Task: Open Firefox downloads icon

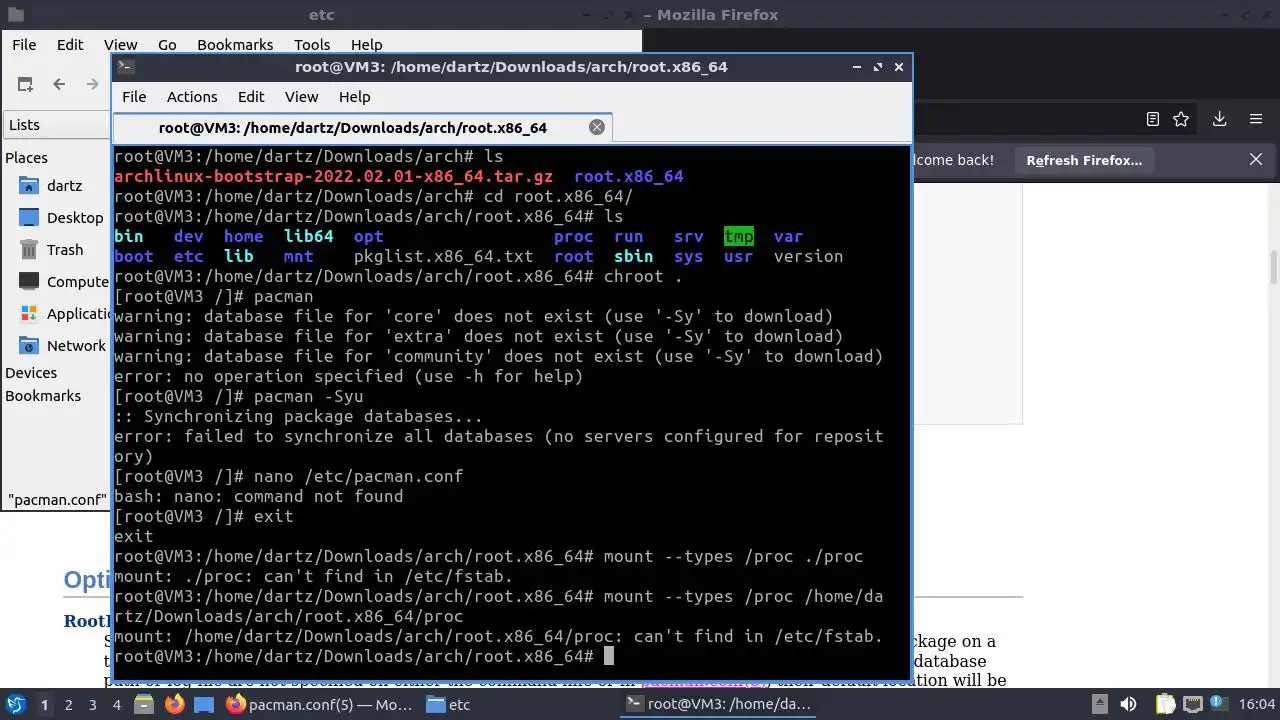Action: click(x=1219, y=119)
